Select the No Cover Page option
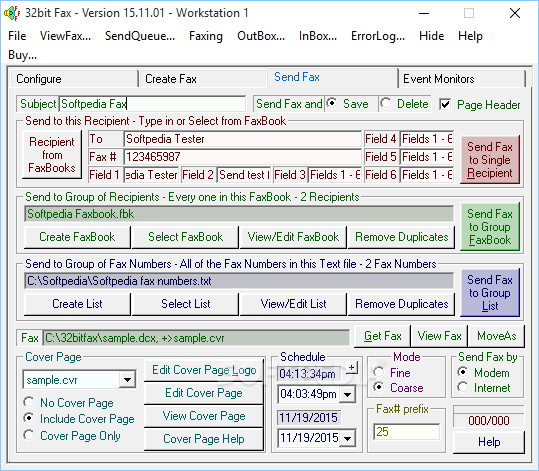 [68, 403]
